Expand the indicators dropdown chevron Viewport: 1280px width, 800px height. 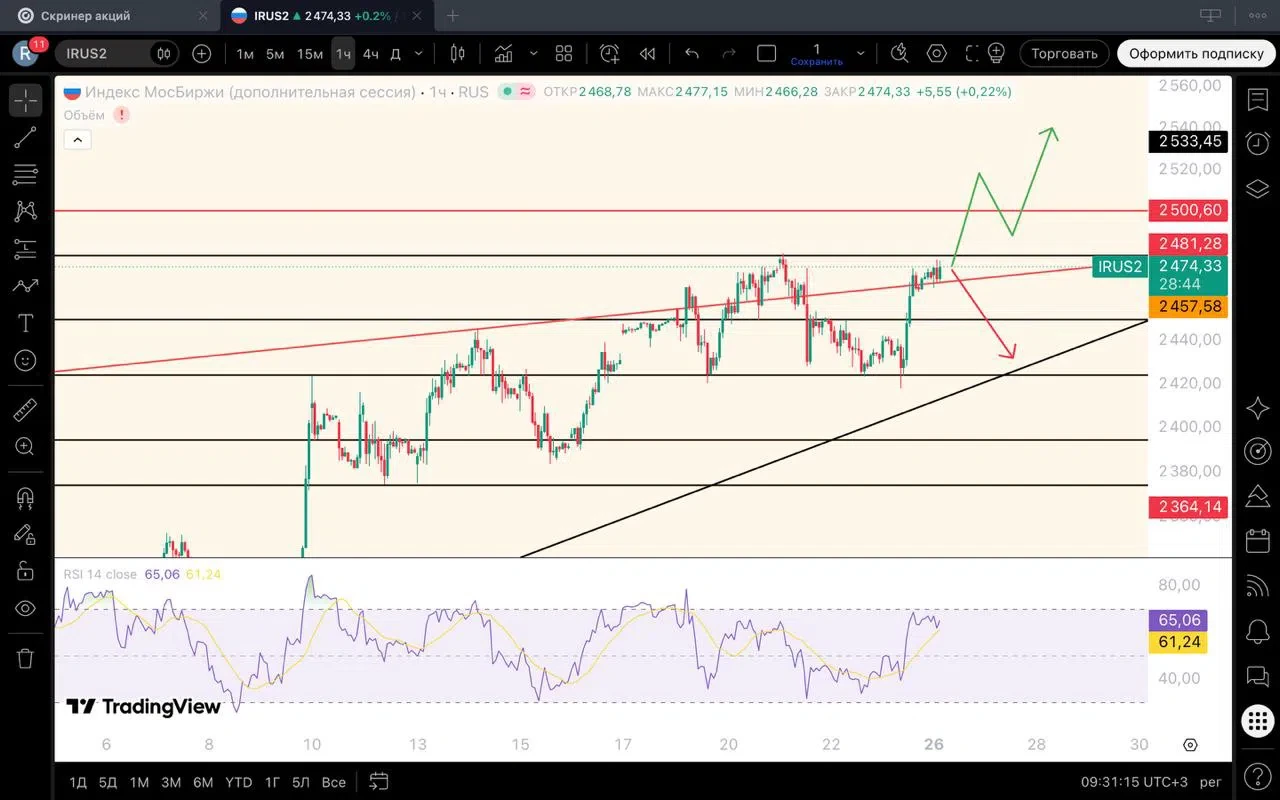pos(533,53)
